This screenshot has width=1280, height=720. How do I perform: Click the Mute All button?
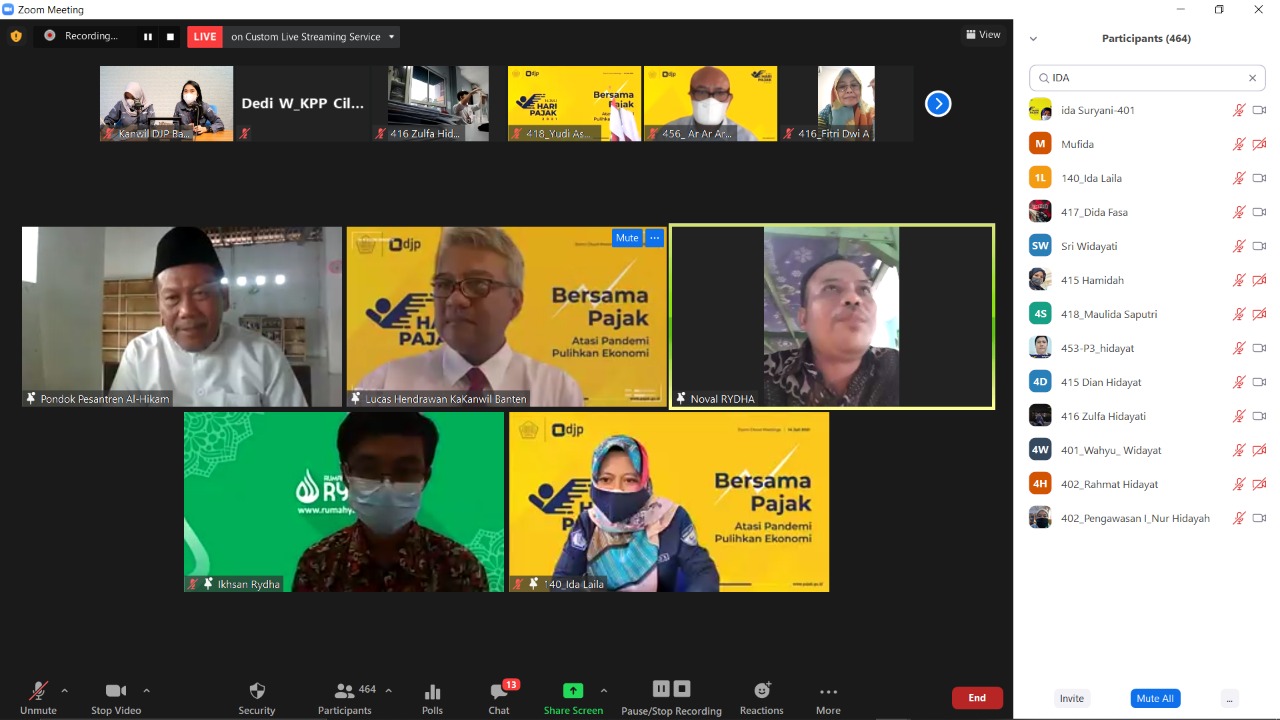1155,698
